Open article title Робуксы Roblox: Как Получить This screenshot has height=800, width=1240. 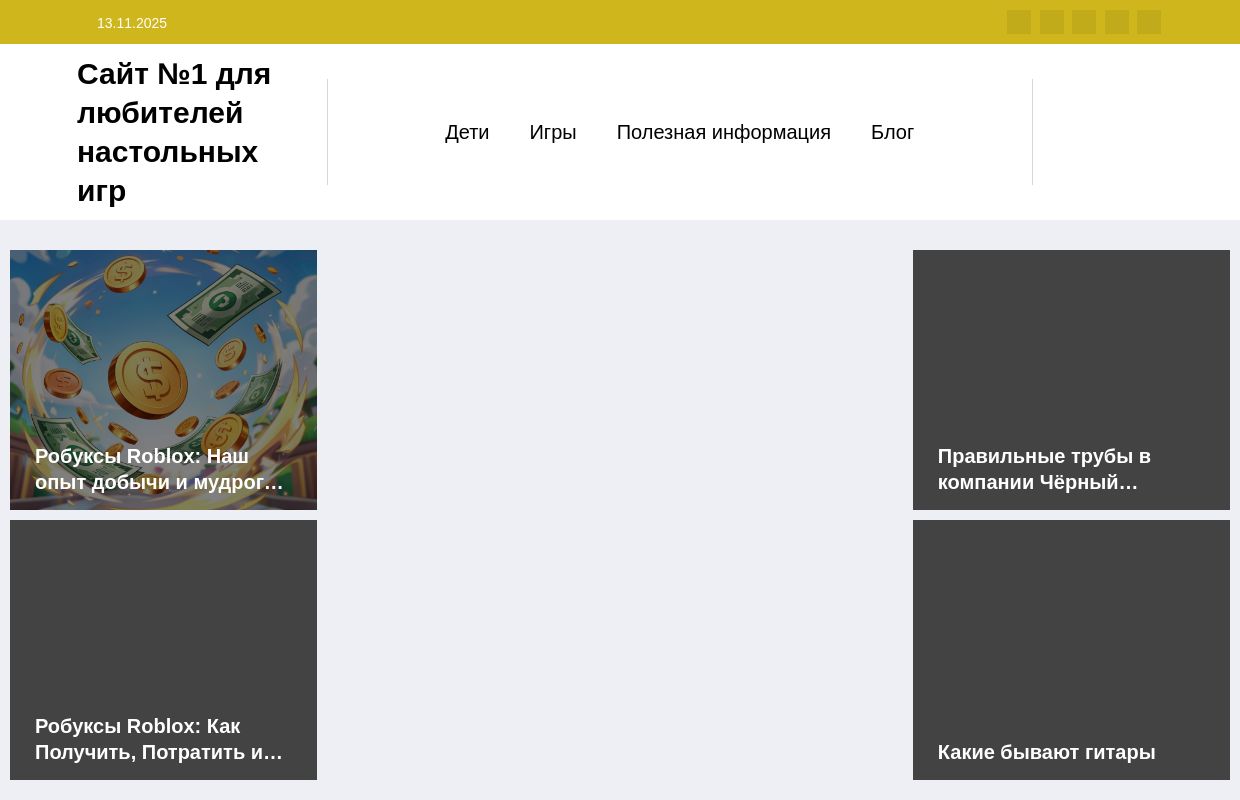(x=159, y=739)
